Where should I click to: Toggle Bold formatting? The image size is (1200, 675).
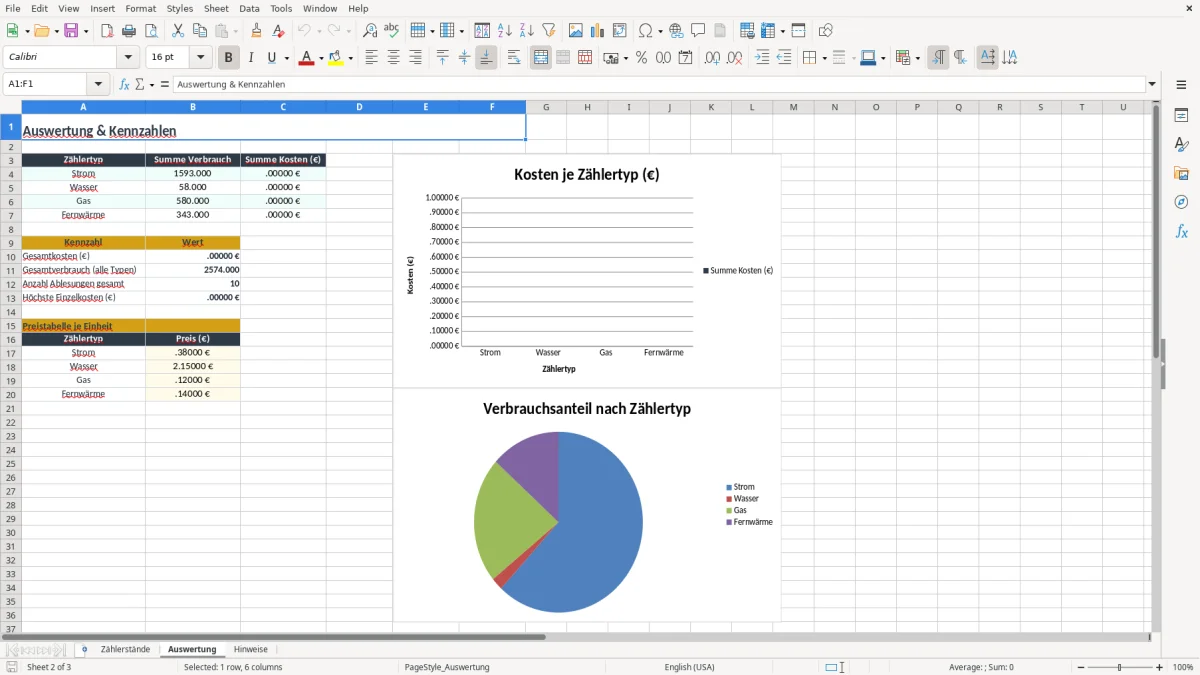pyautogui.click(x=229, y=58)
